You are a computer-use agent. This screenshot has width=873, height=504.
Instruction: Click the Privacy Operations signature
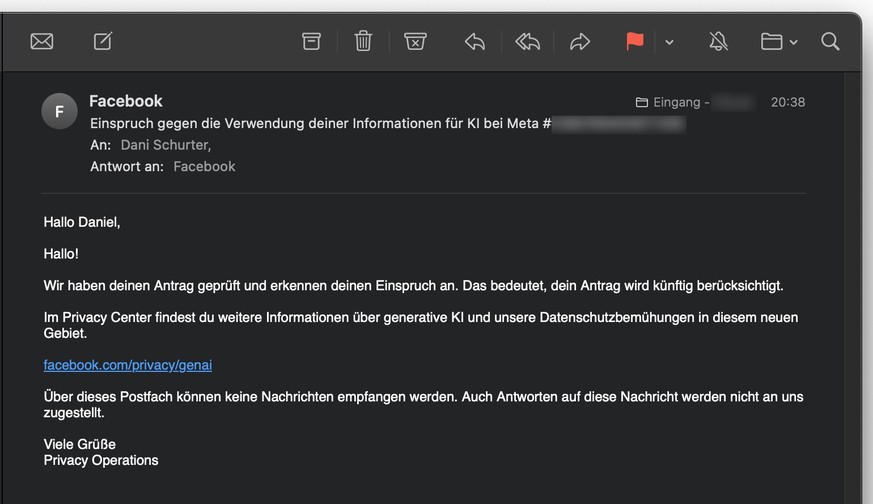tap(101, 461)
